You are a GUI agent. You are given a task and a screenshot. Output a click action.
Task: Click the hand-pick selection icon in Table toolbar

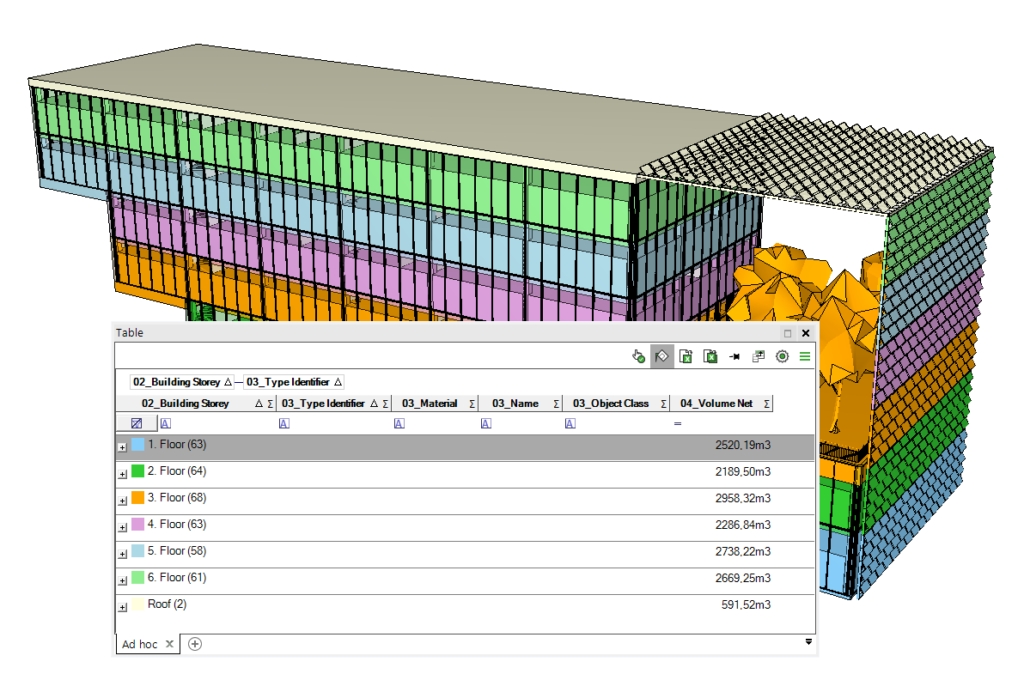[x=638, y=356]
